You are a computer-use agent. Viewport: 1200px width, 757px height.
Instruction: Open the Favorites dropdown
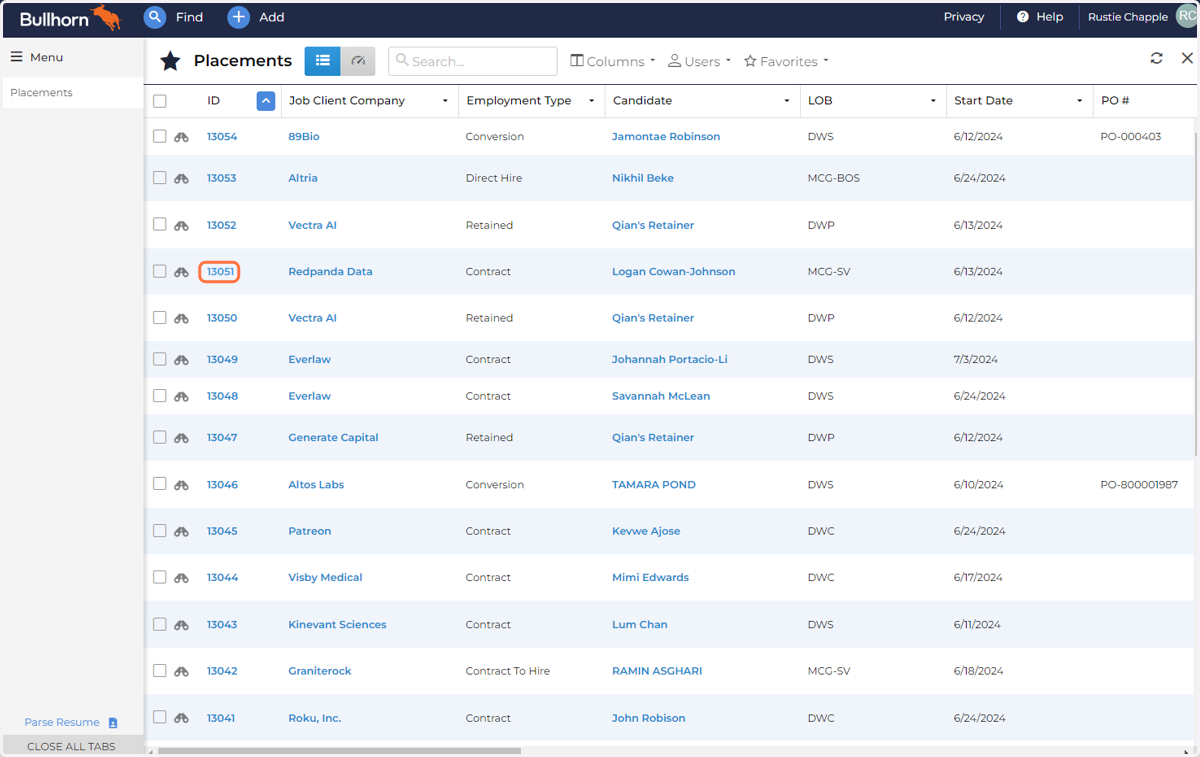click(x=786, y=61)
